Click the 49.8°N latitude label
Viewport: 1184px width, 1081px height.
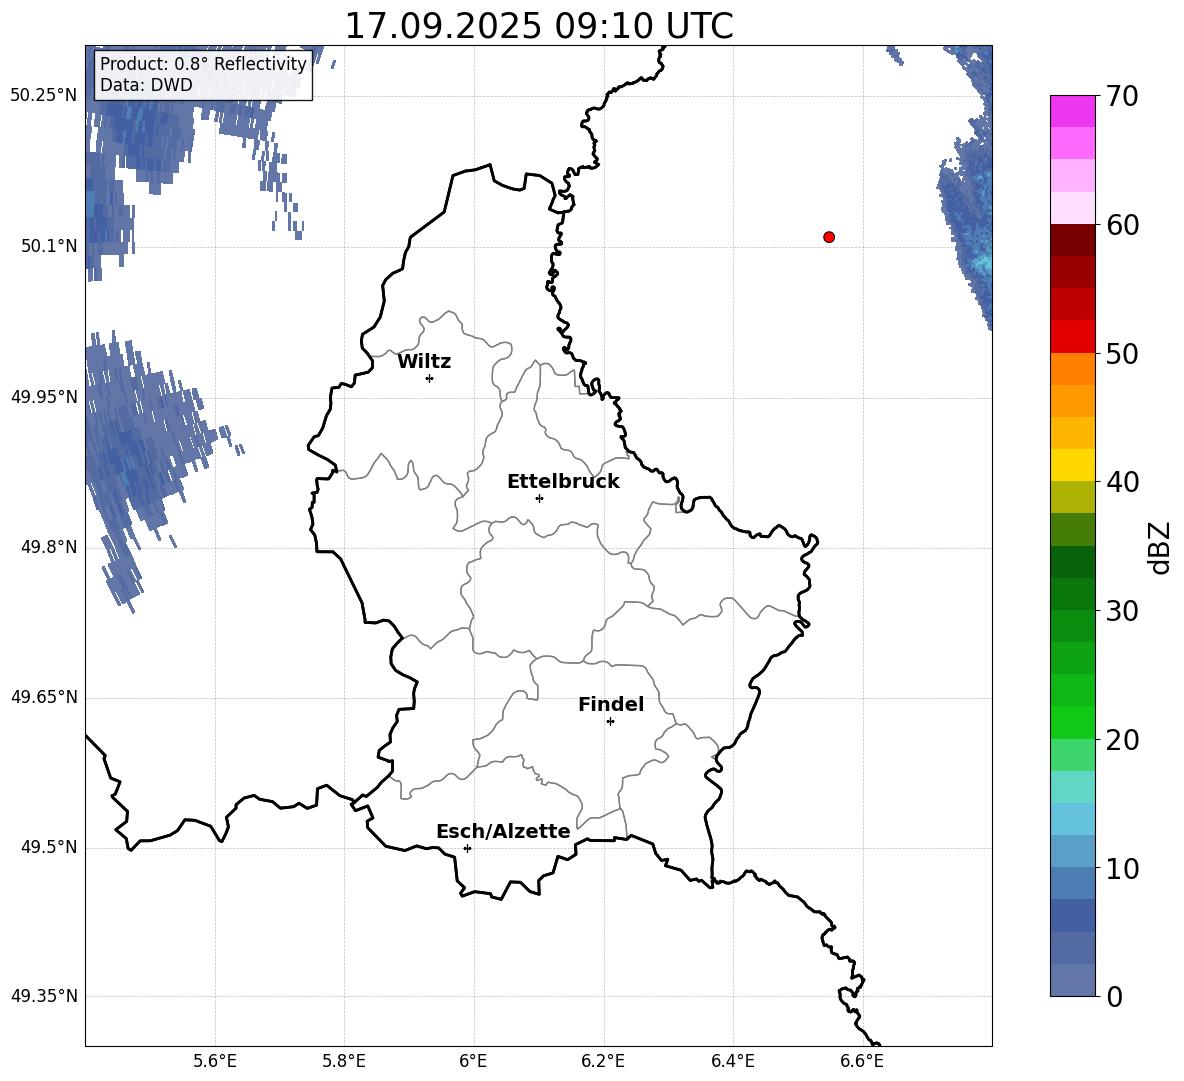coord(49,547)
